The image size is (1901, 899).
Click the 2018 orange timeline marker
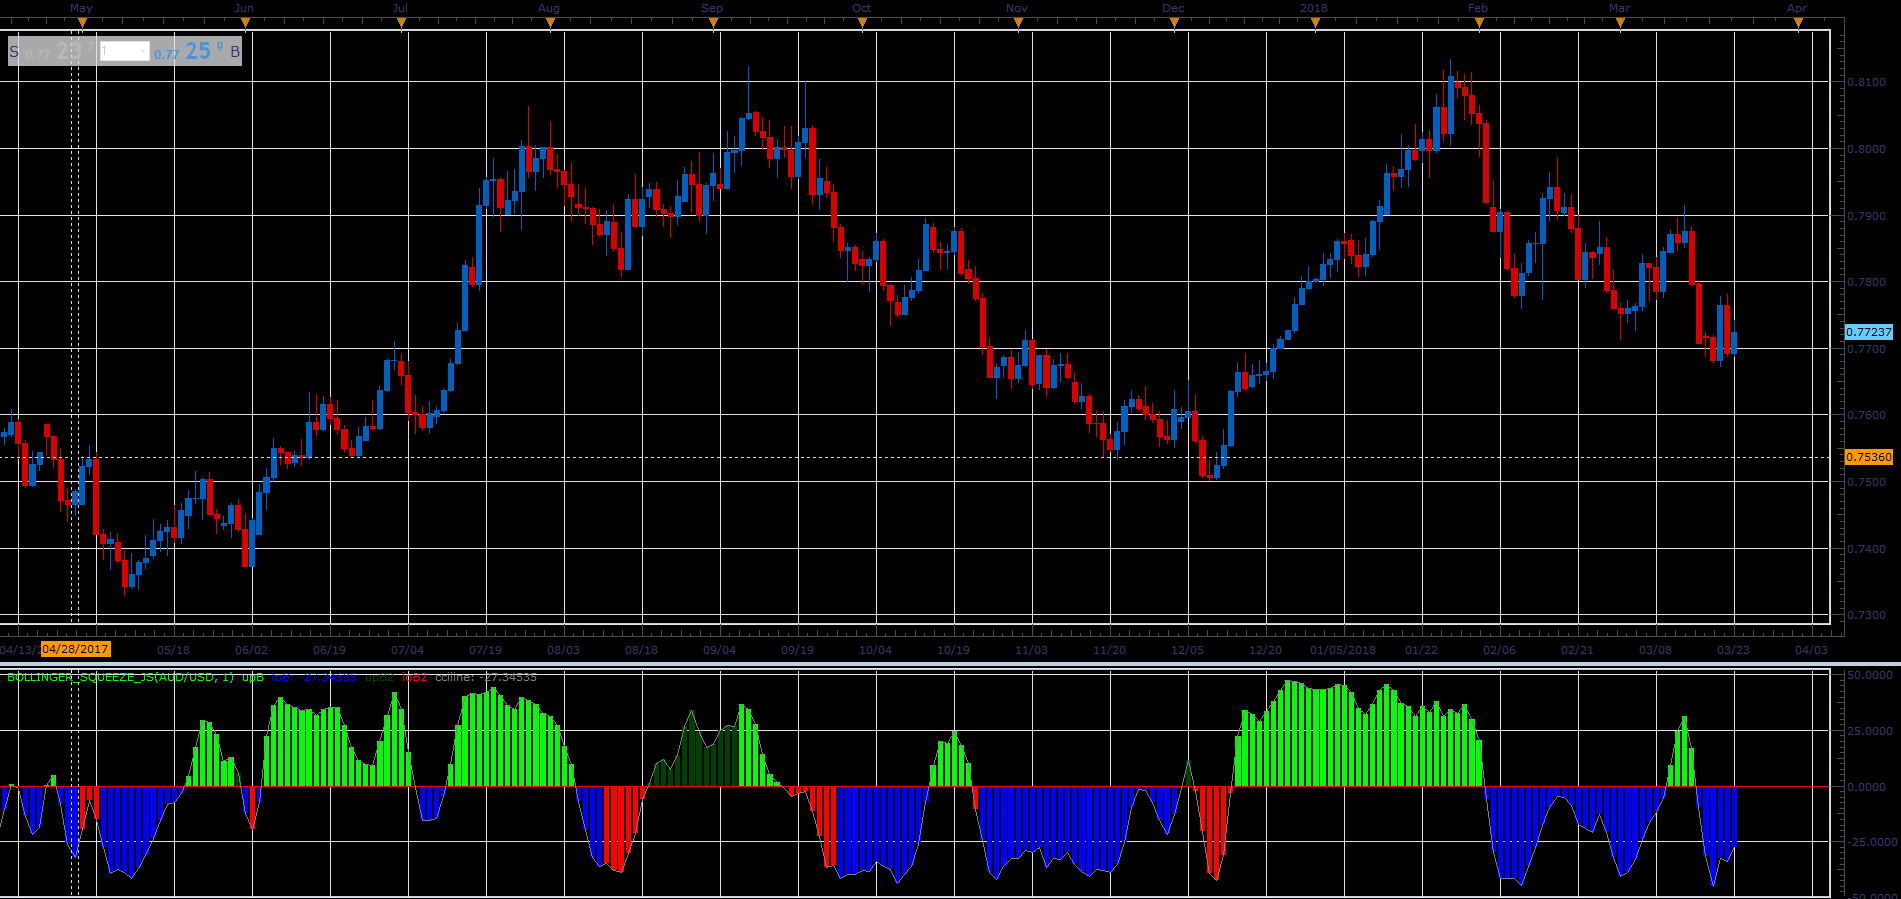[1315, 22]
